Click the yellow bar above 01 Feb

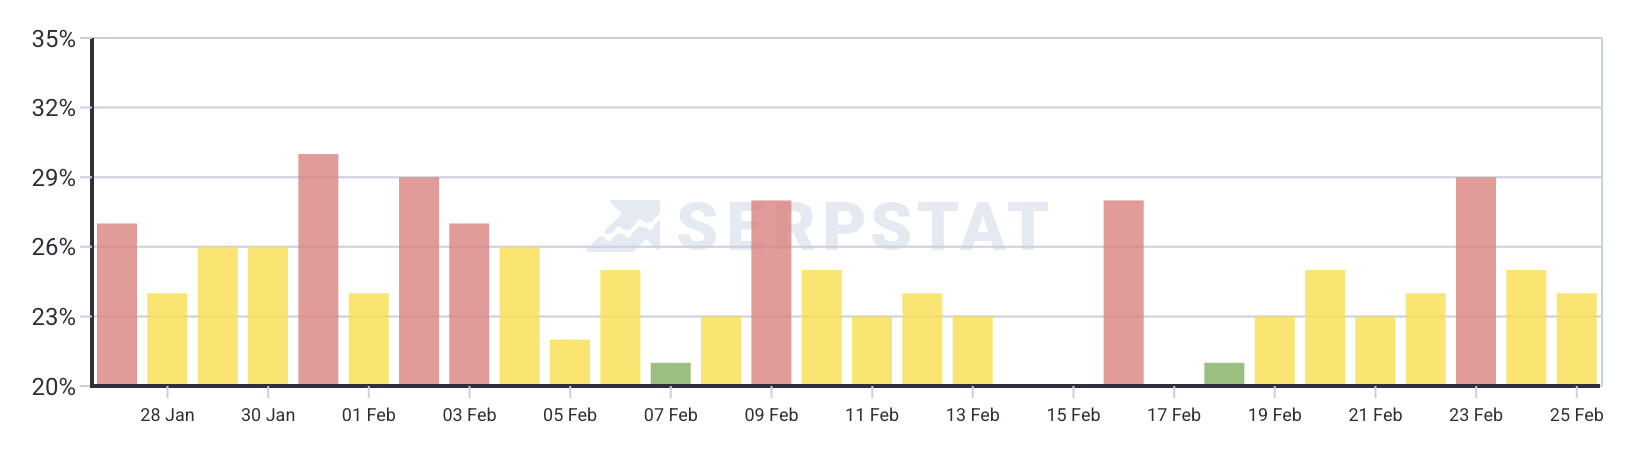tap(368, 339)
